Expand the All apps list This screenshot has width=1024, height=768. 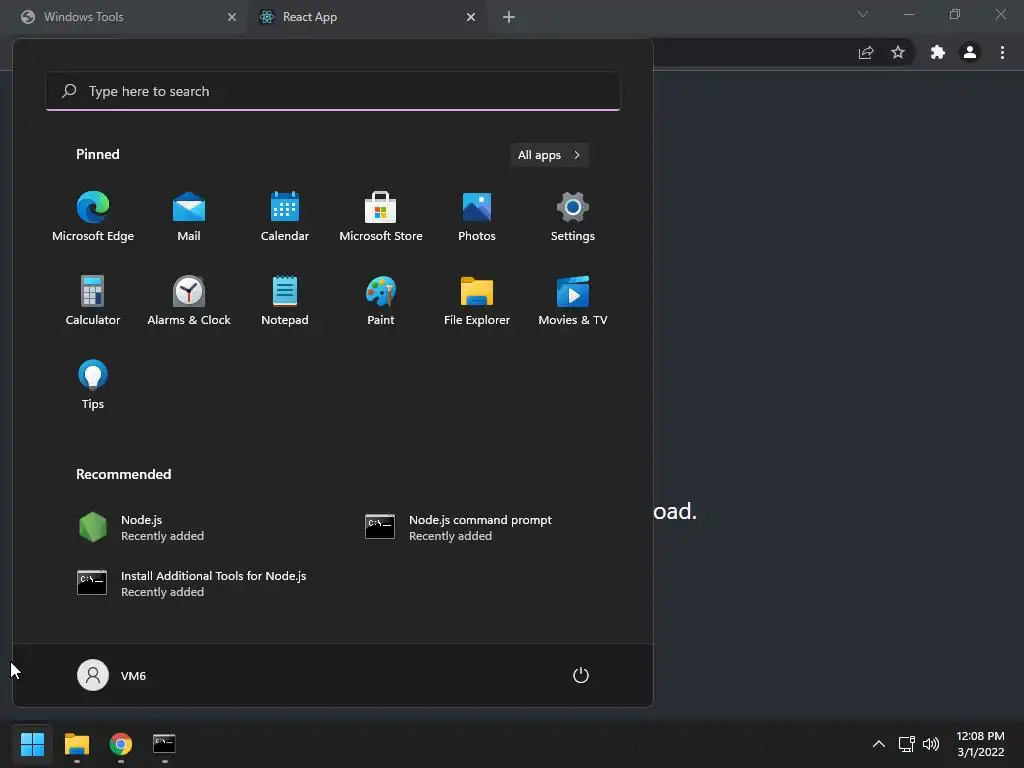(x=549, y=155)
